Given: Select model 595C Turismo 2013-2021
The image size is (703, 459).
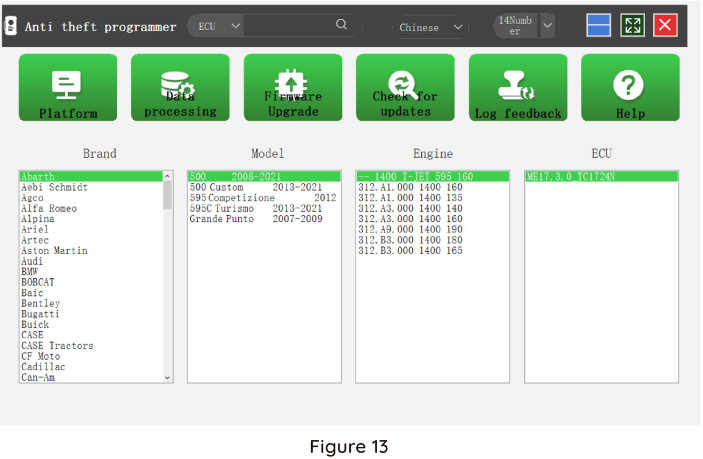Looking at the screenshot, I should point(264,208).
